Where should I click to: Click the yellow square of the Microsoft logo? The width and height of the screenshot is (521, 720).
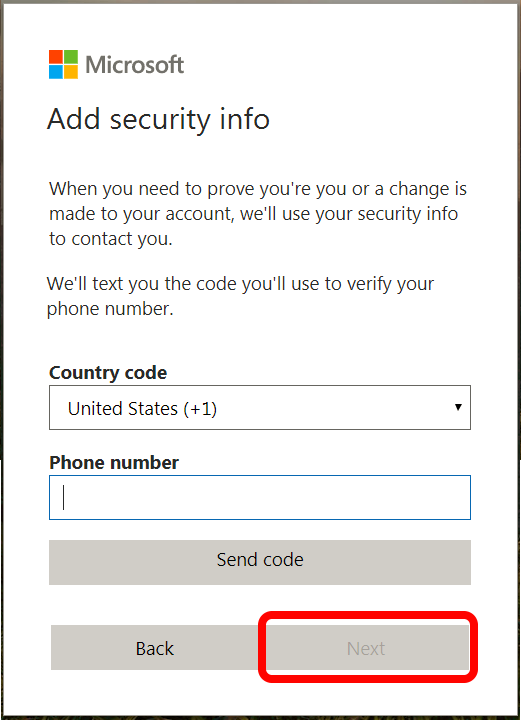click(71, 72)
